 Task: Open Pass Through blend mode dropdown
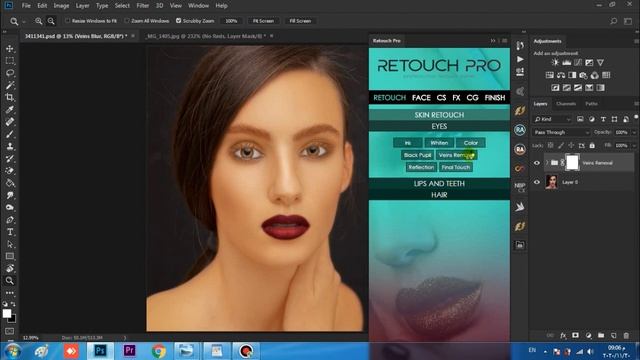coord(561,132)
